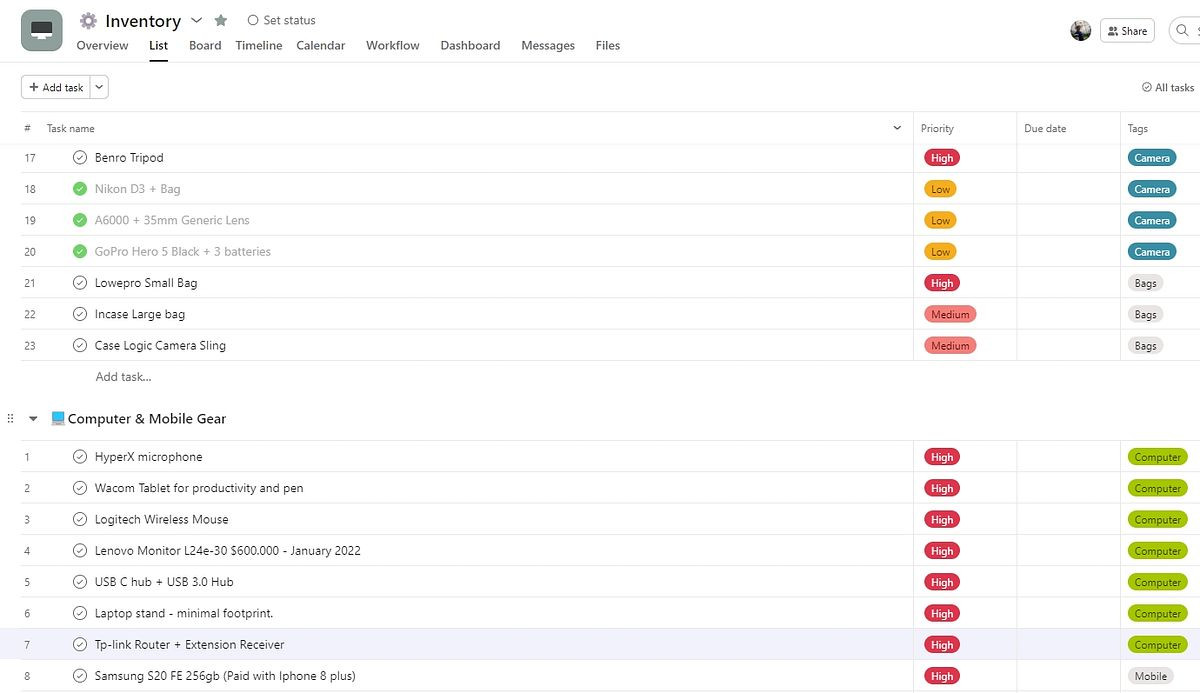Mark Benro Tripod task complete
This screenshot has width=1200, height=693.
pyautogui.click(x=80, y=158)
